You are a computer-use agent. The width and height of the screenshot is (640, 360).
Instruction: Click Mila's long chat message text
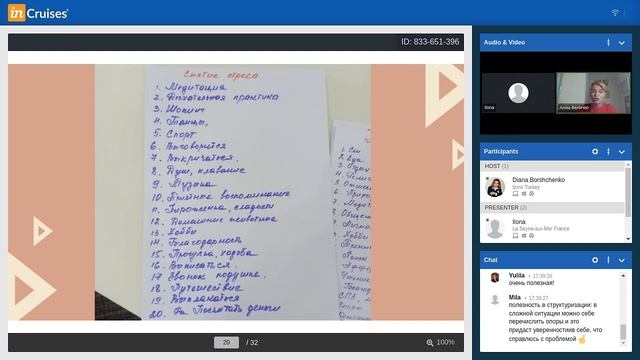(555, 322)
